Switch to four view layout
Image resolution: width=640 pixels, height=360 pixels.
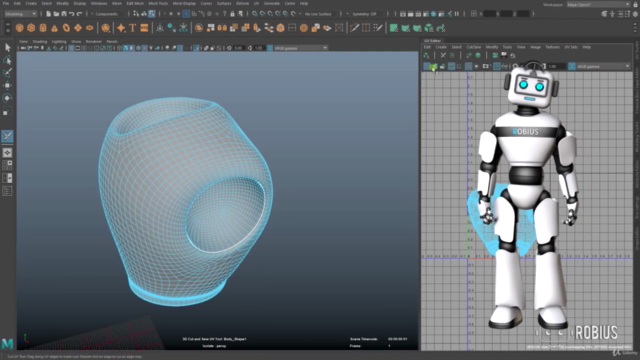click(x=7, y=165)
